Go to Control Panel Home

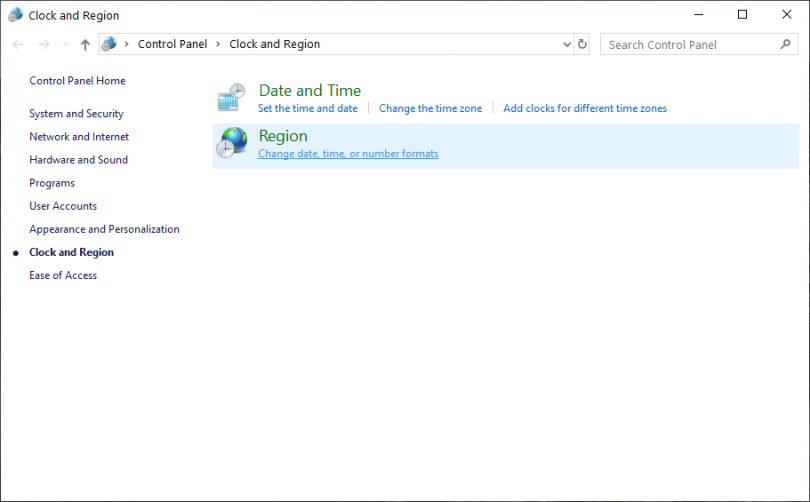click(x=77, y=81)
